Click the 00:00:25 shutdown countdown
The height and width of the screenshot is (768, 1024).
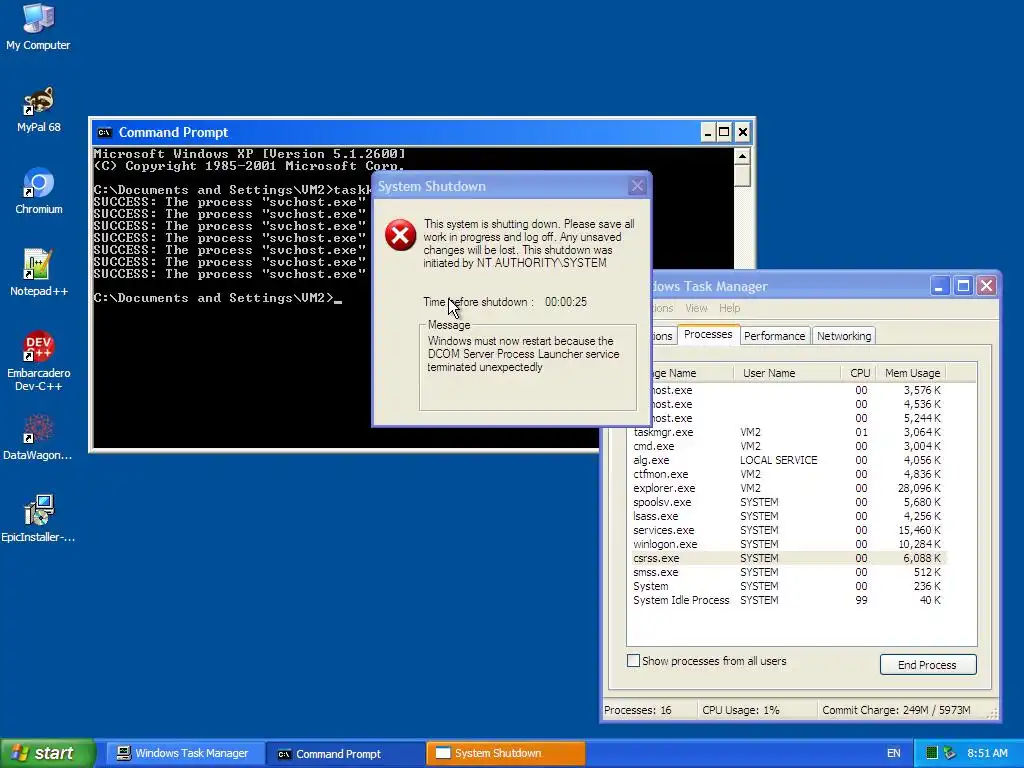pos(566,302)
